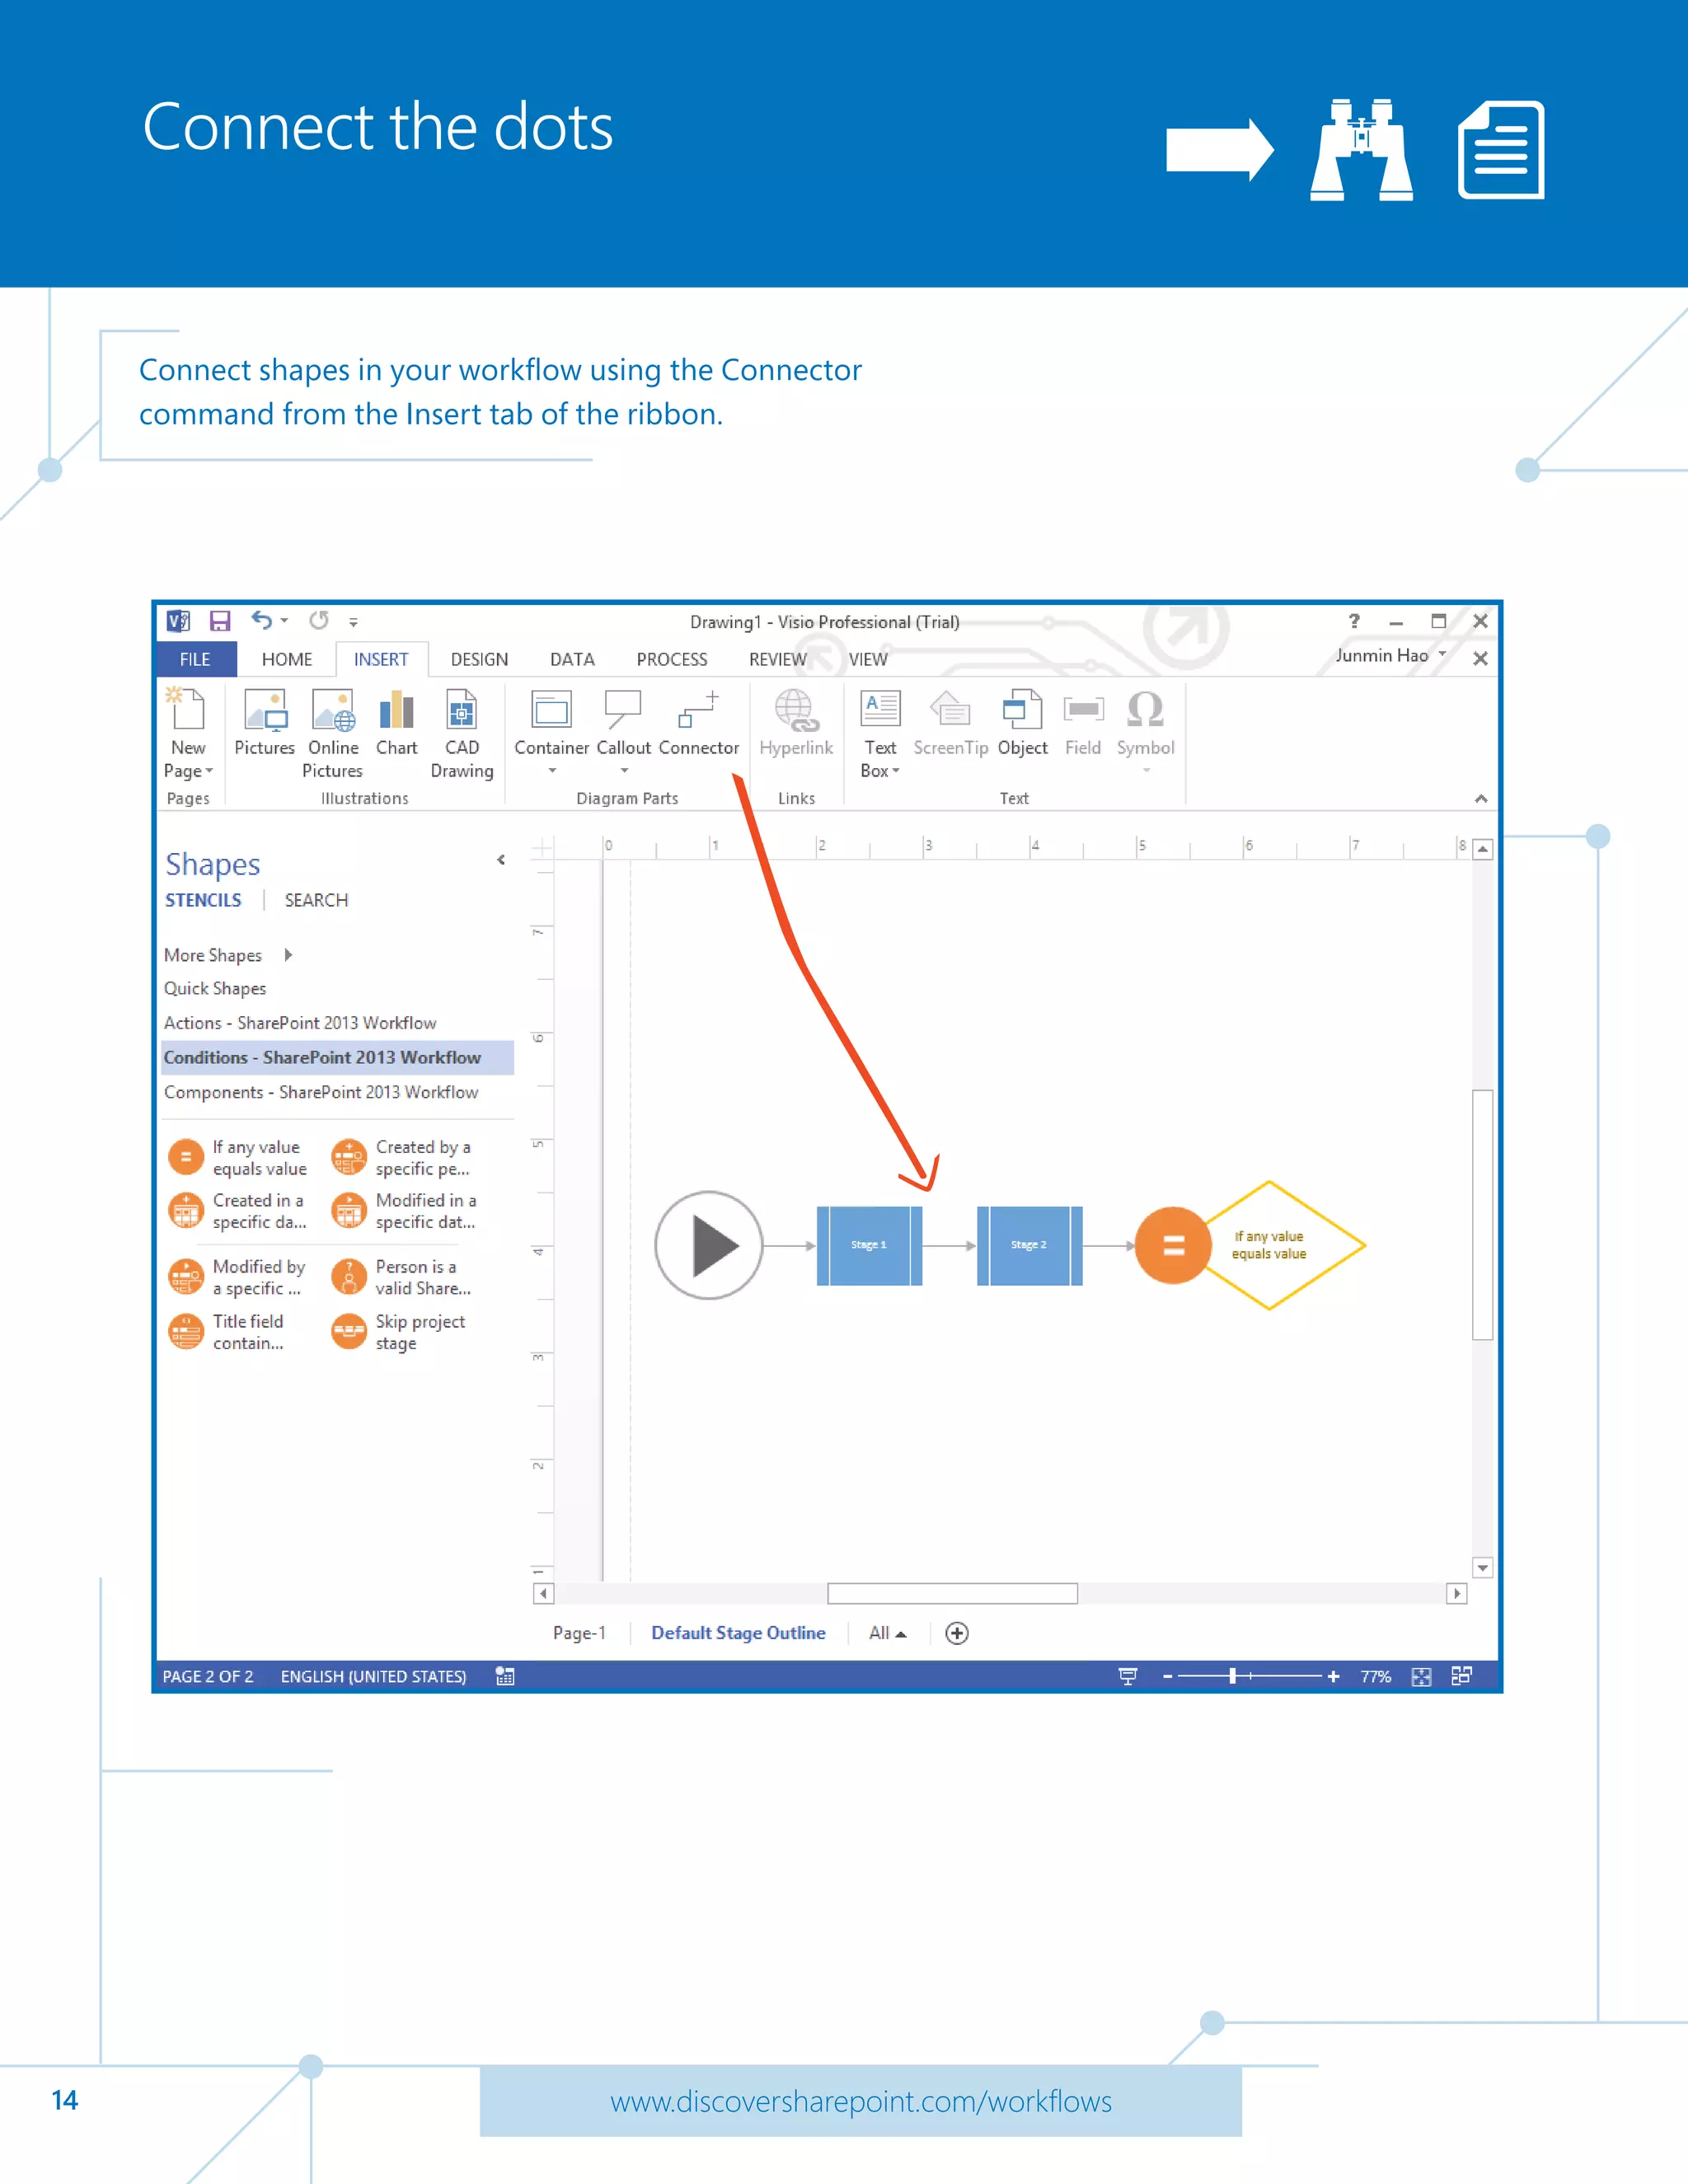Pick the 'Modified in a specific dat...' shape

[x=403, y=1211]
